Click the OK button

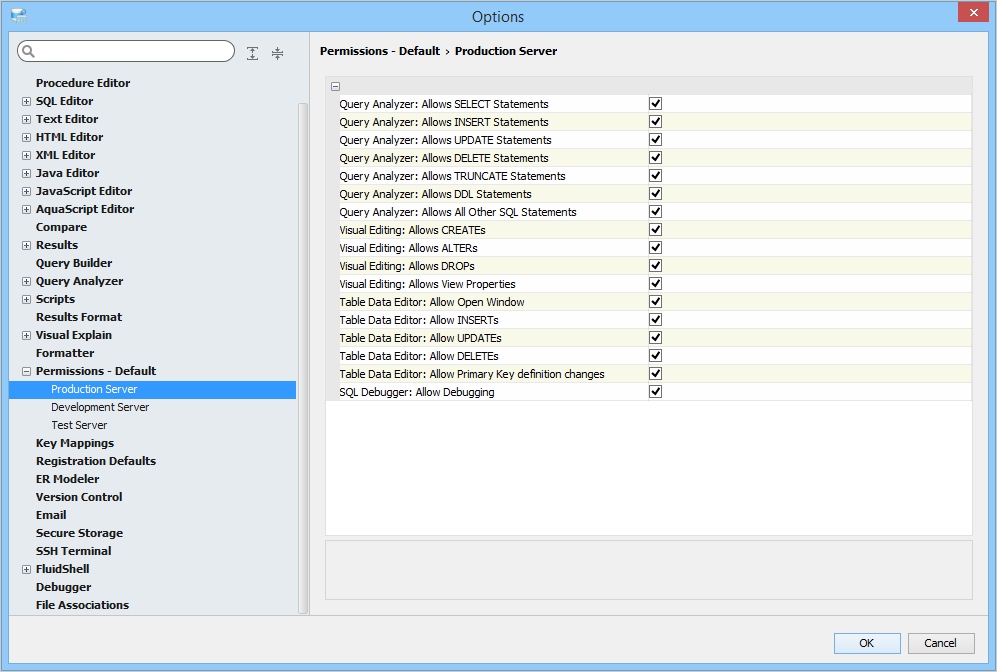pyautogui.click(x=867, y=643)
